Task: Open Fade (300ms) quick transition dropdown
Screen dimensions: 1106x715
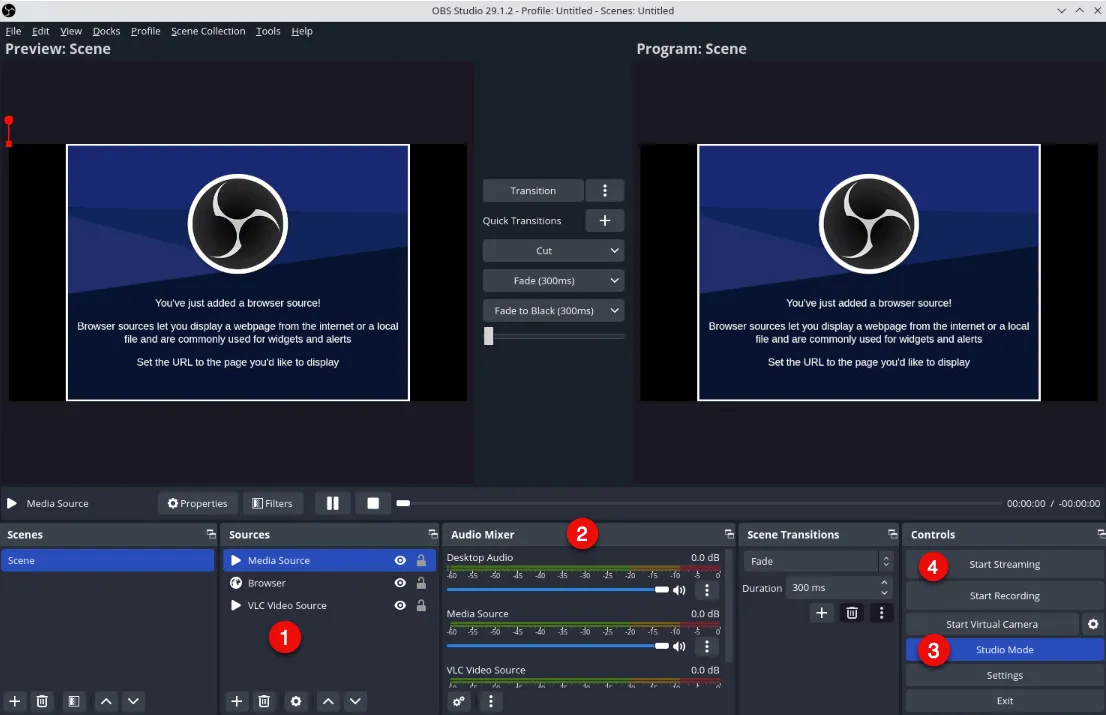Action: [x=553, y=281]
